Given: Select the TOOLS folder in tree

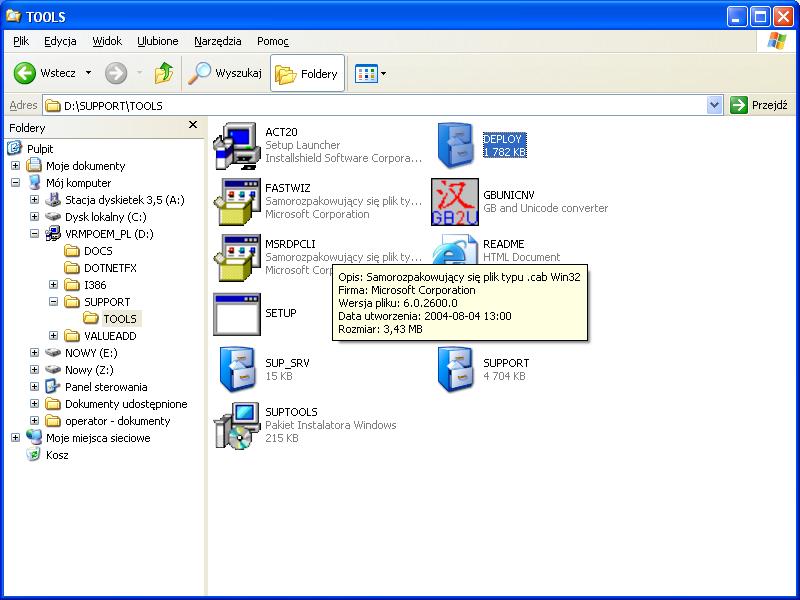Looking at the screenshot, I should pyautogui.click(x=120, y=319).
